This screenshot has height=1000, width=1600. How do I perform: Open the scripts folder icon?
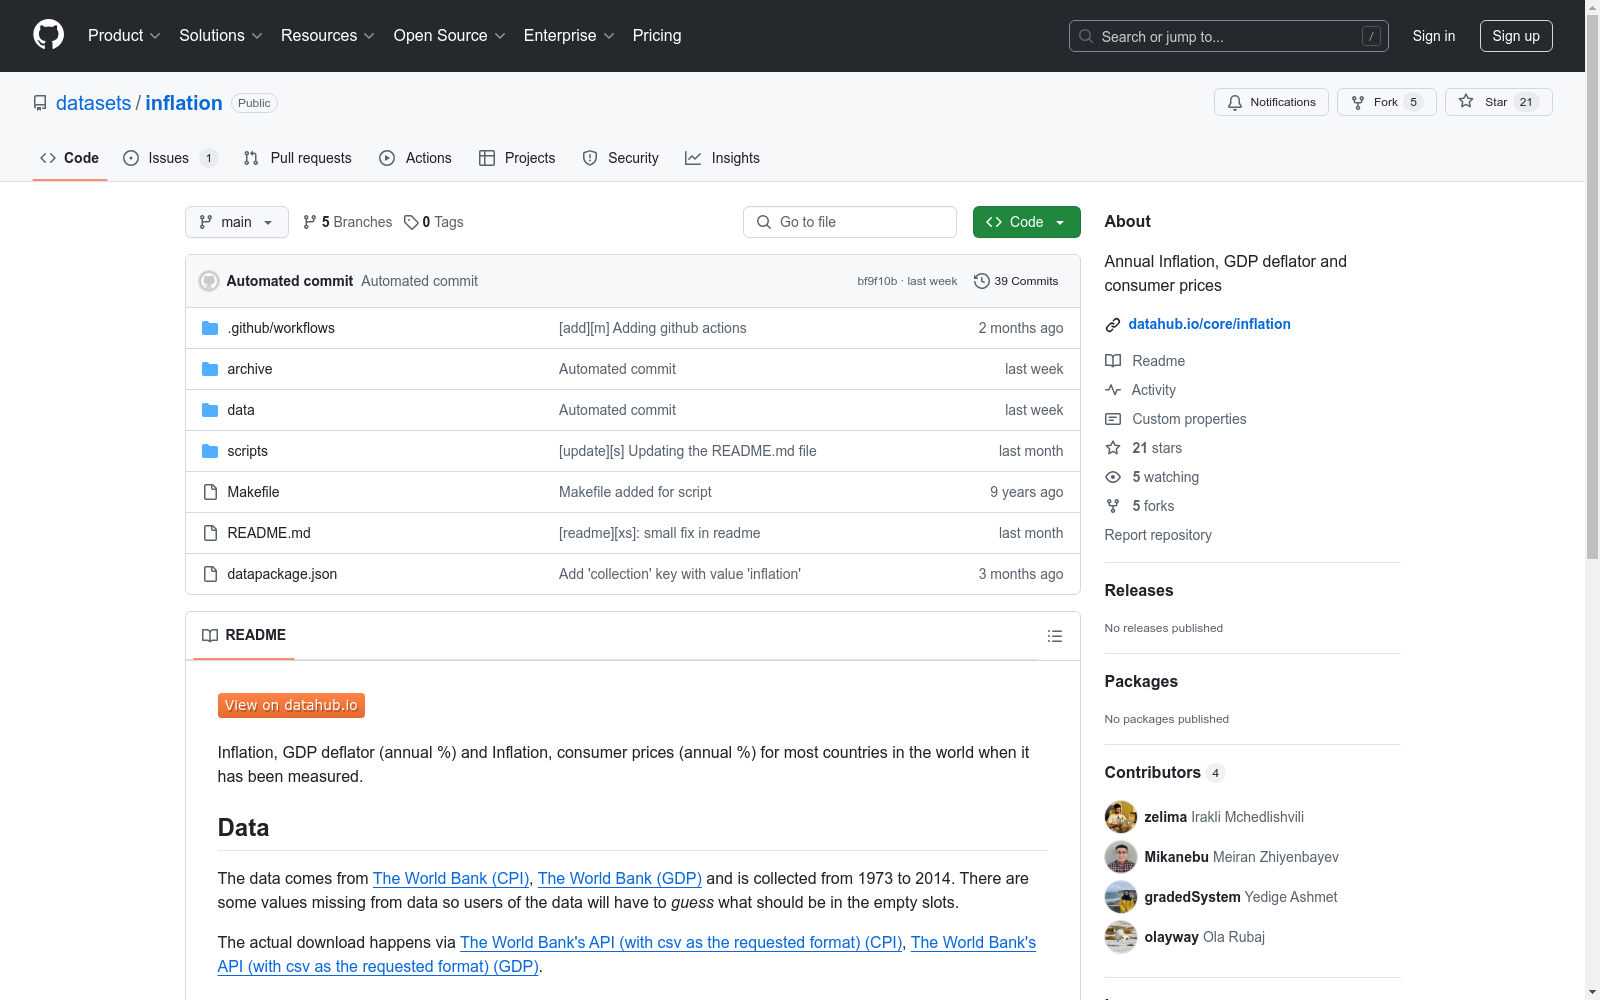coord(210,451)
